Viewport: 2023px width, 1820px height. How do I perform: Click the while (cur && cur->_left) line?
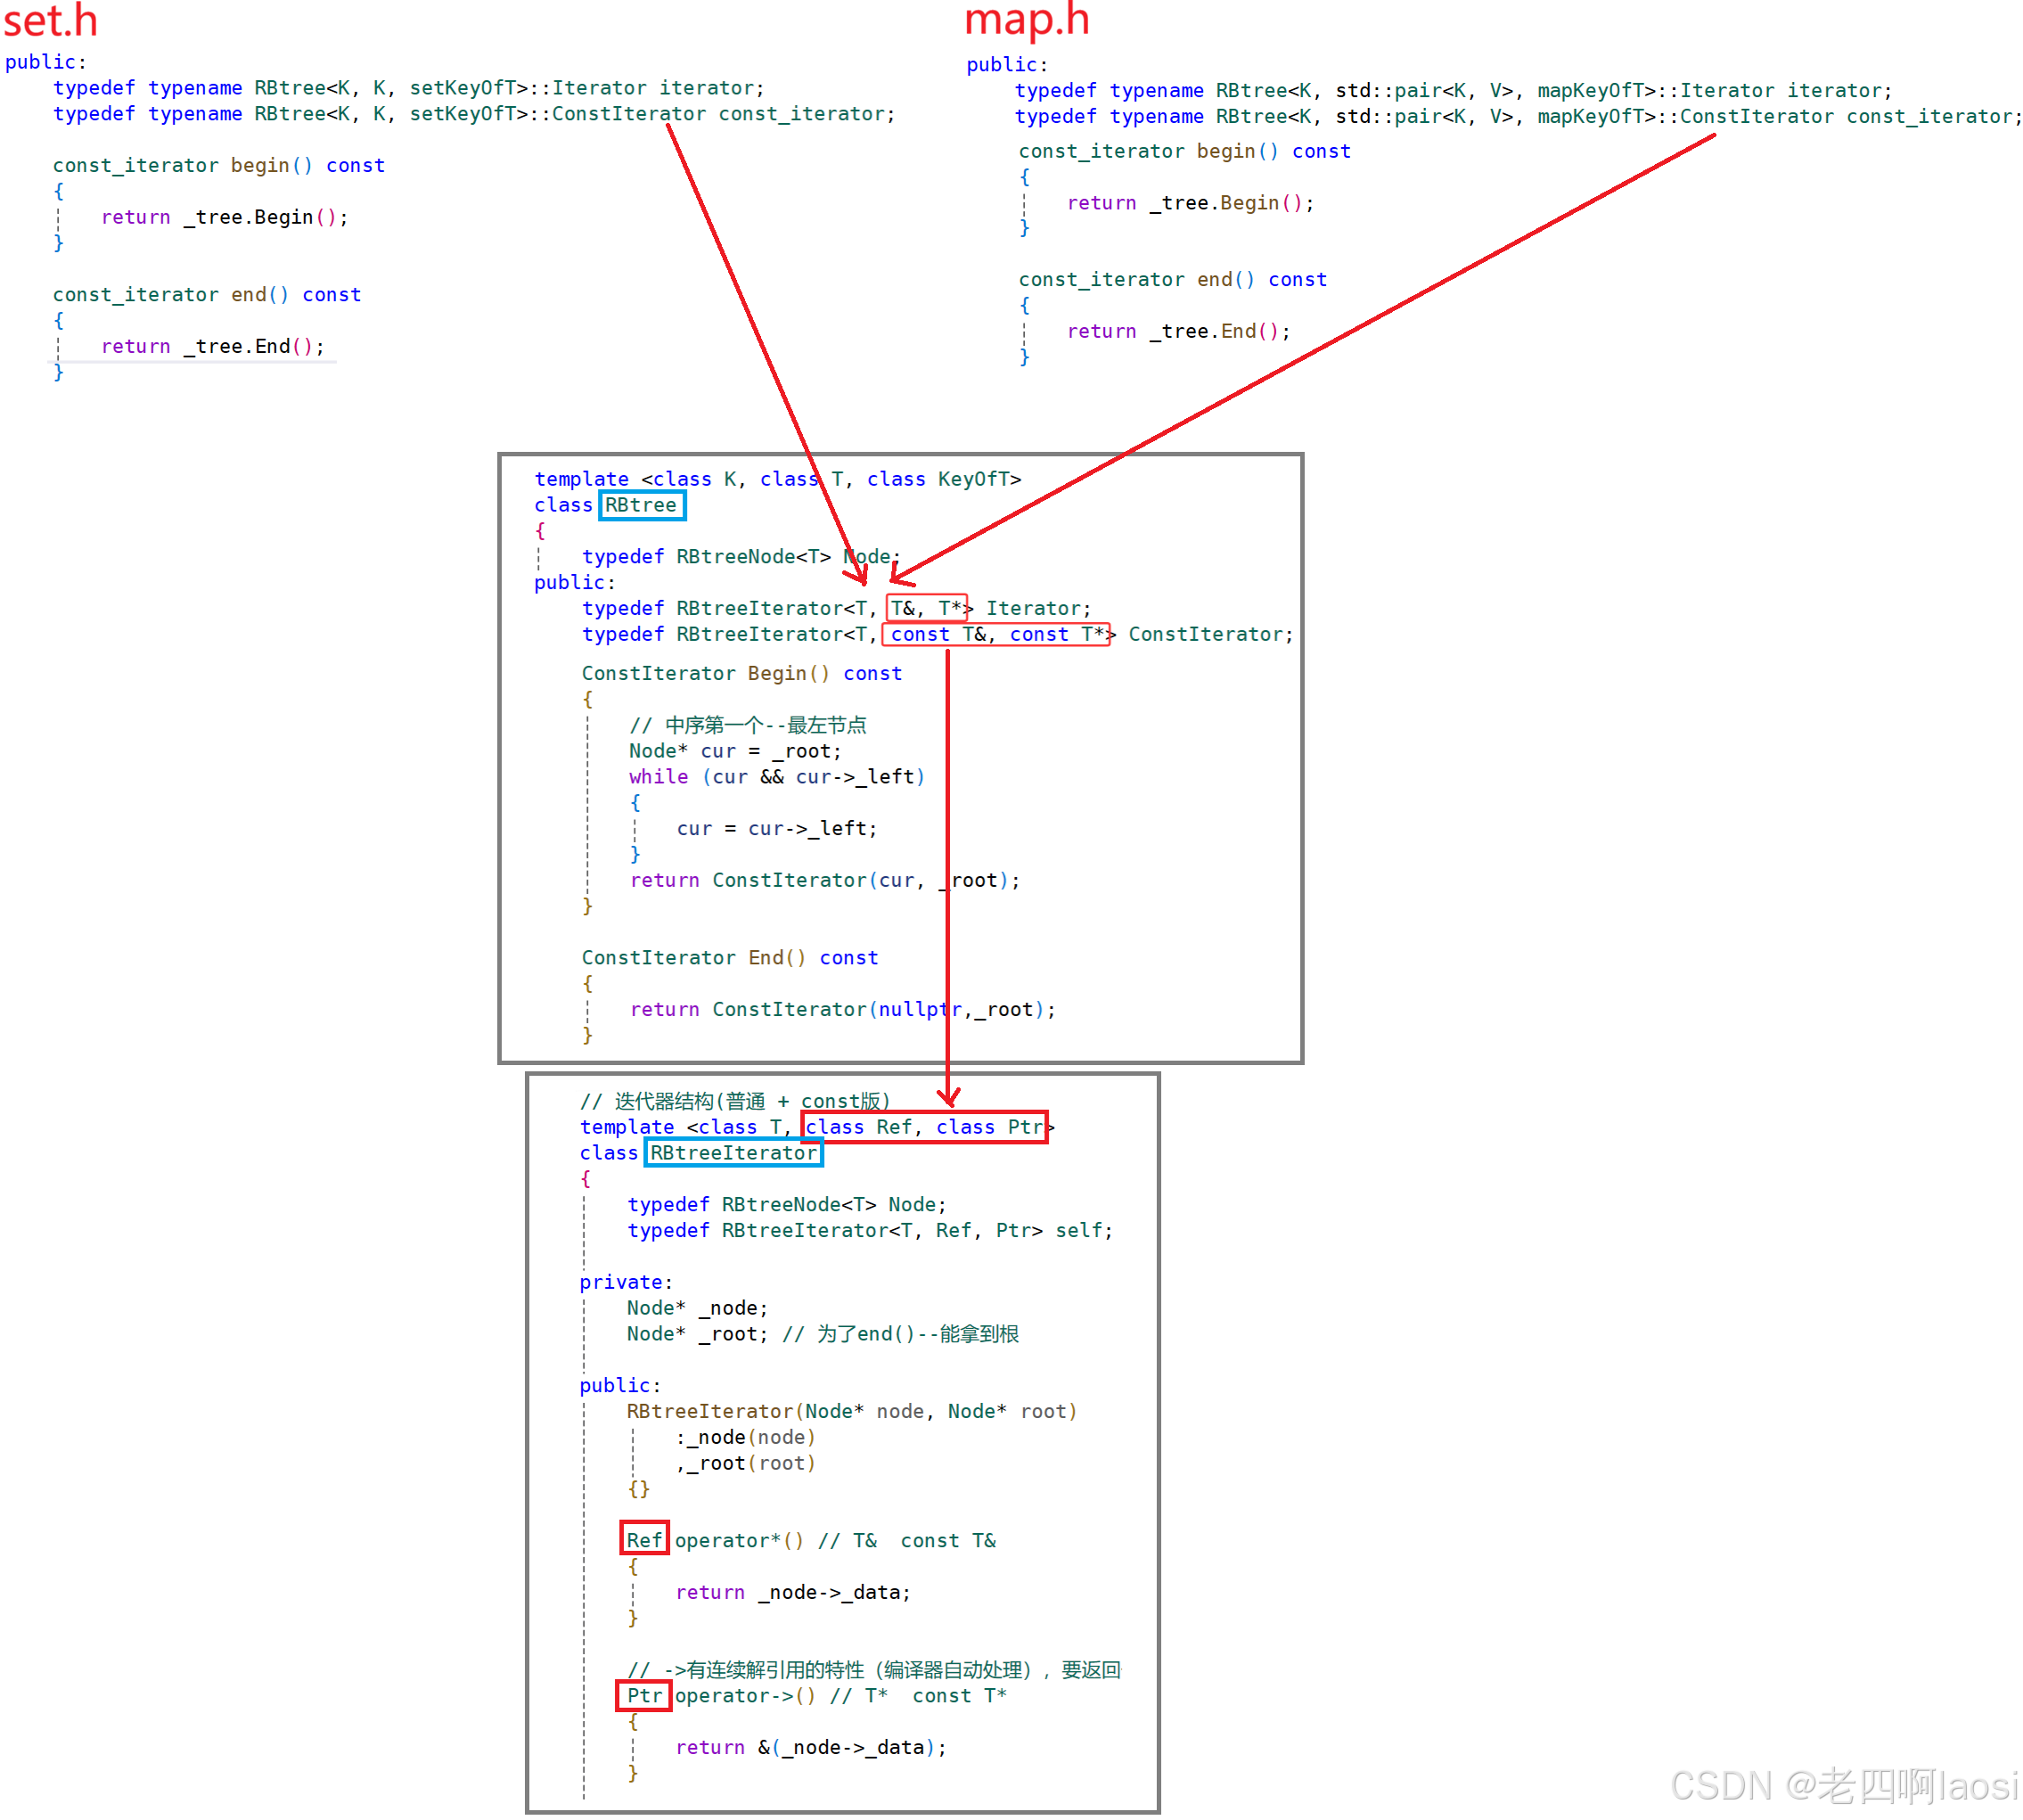click(776, 776)
